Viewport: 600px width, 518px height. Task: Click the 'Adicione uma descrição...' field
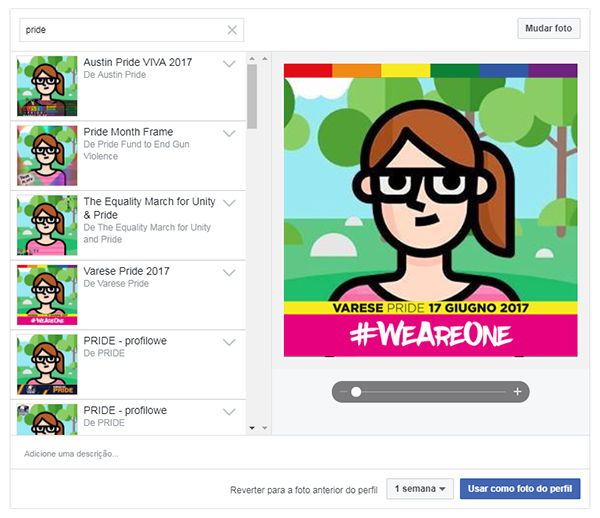coord(300,453)
